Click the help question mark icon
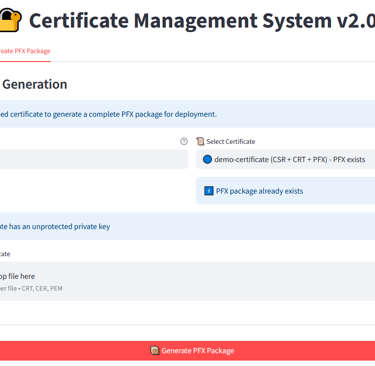Viewport: 375px width, 366px height. tap(184, 141)
